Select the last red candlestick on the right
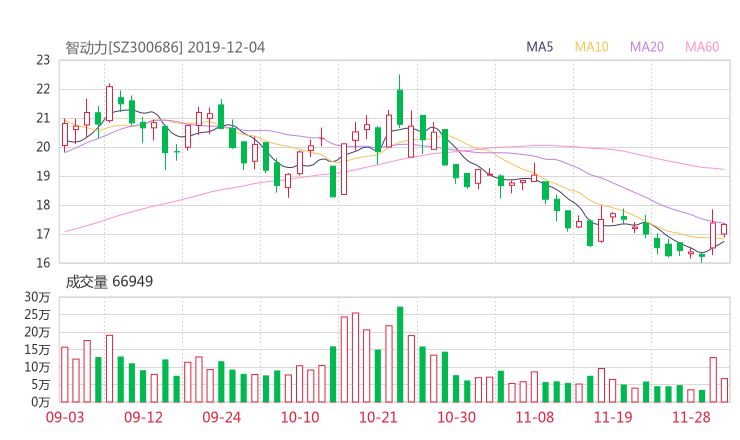The width and height of the screenshot is (740, 440). coord(724,229)
